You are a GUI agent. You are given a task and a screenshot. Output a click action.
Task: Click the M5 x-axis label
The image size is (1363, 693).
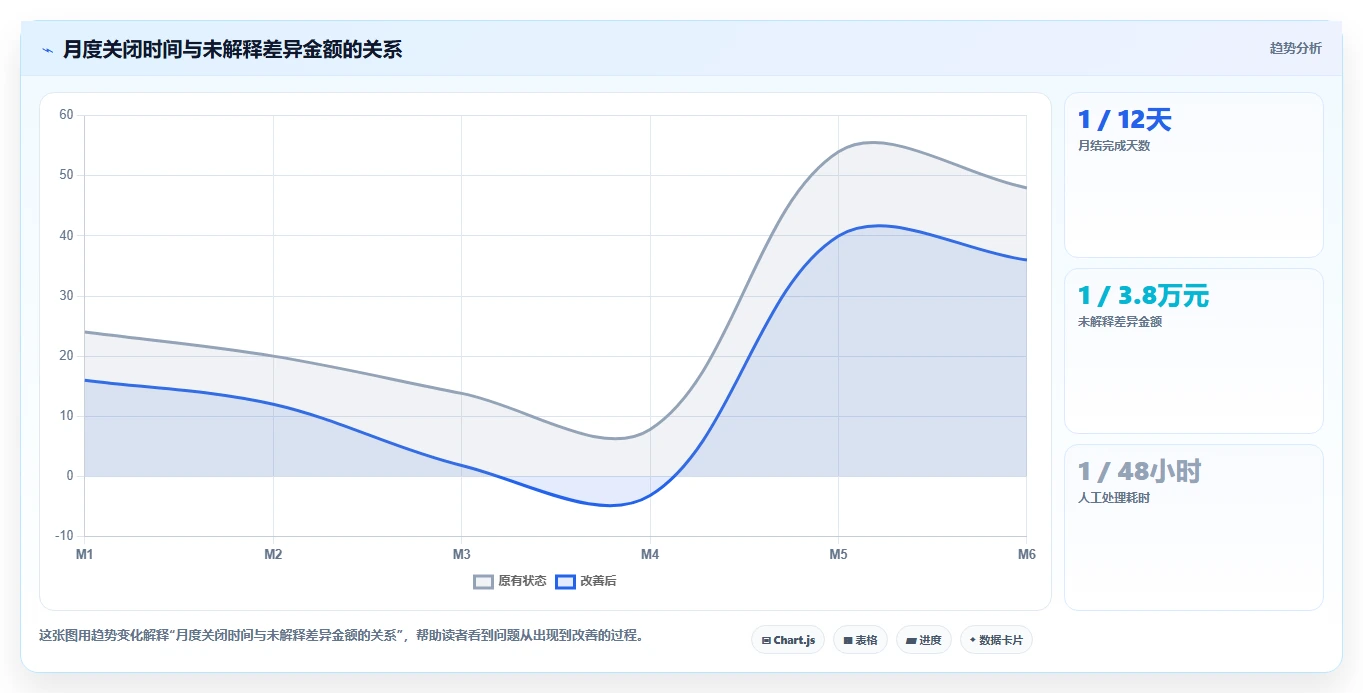point(838,554)
